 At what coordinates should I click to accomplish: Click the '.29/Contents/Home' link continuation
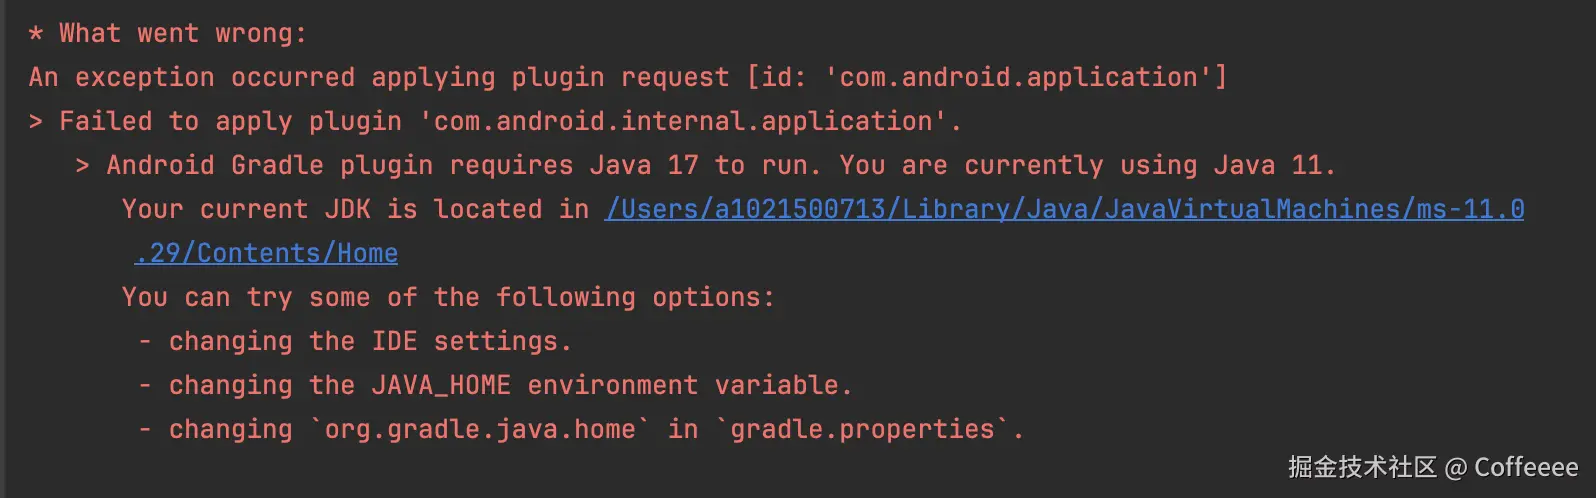coord(266,253)
